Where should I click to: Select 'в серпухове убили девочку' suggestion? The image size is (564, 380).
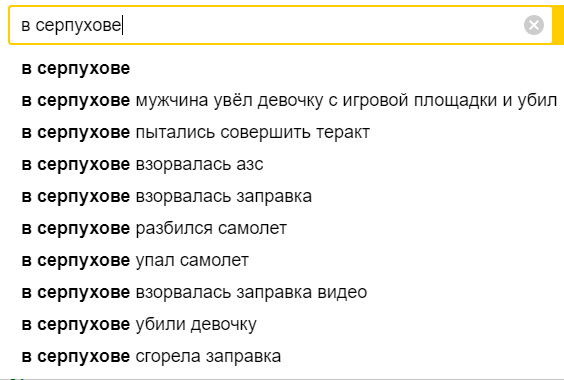click(139, 325)
